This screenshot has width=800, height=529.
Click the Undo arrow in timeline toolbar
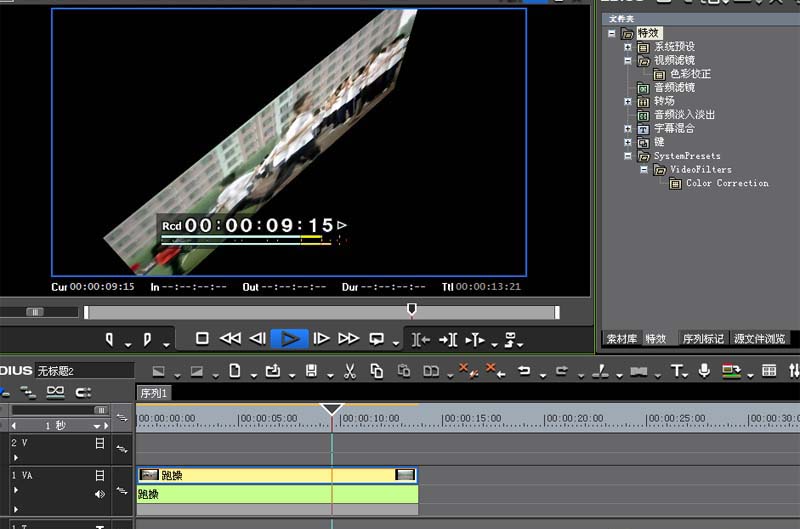(523, 371)
